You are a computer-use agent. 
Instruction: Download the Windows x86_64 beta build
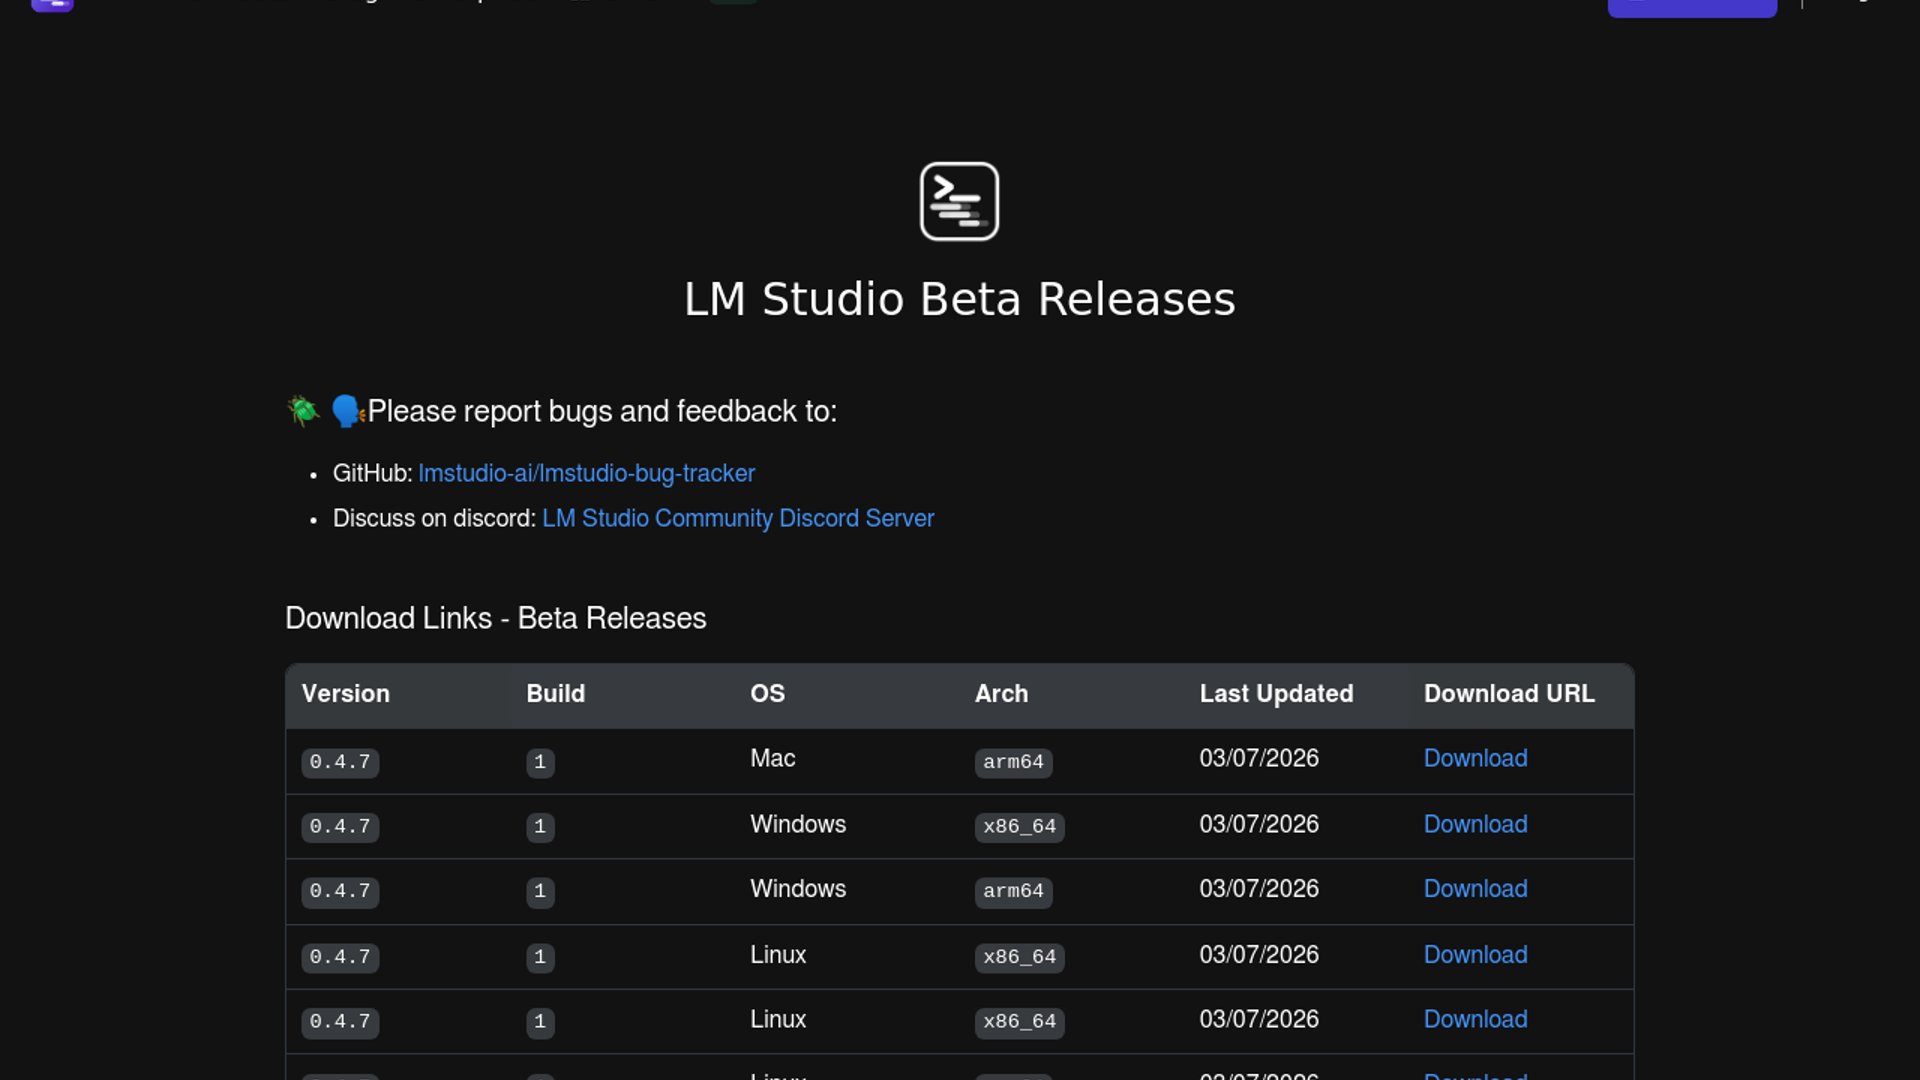tap(1475, 824)
